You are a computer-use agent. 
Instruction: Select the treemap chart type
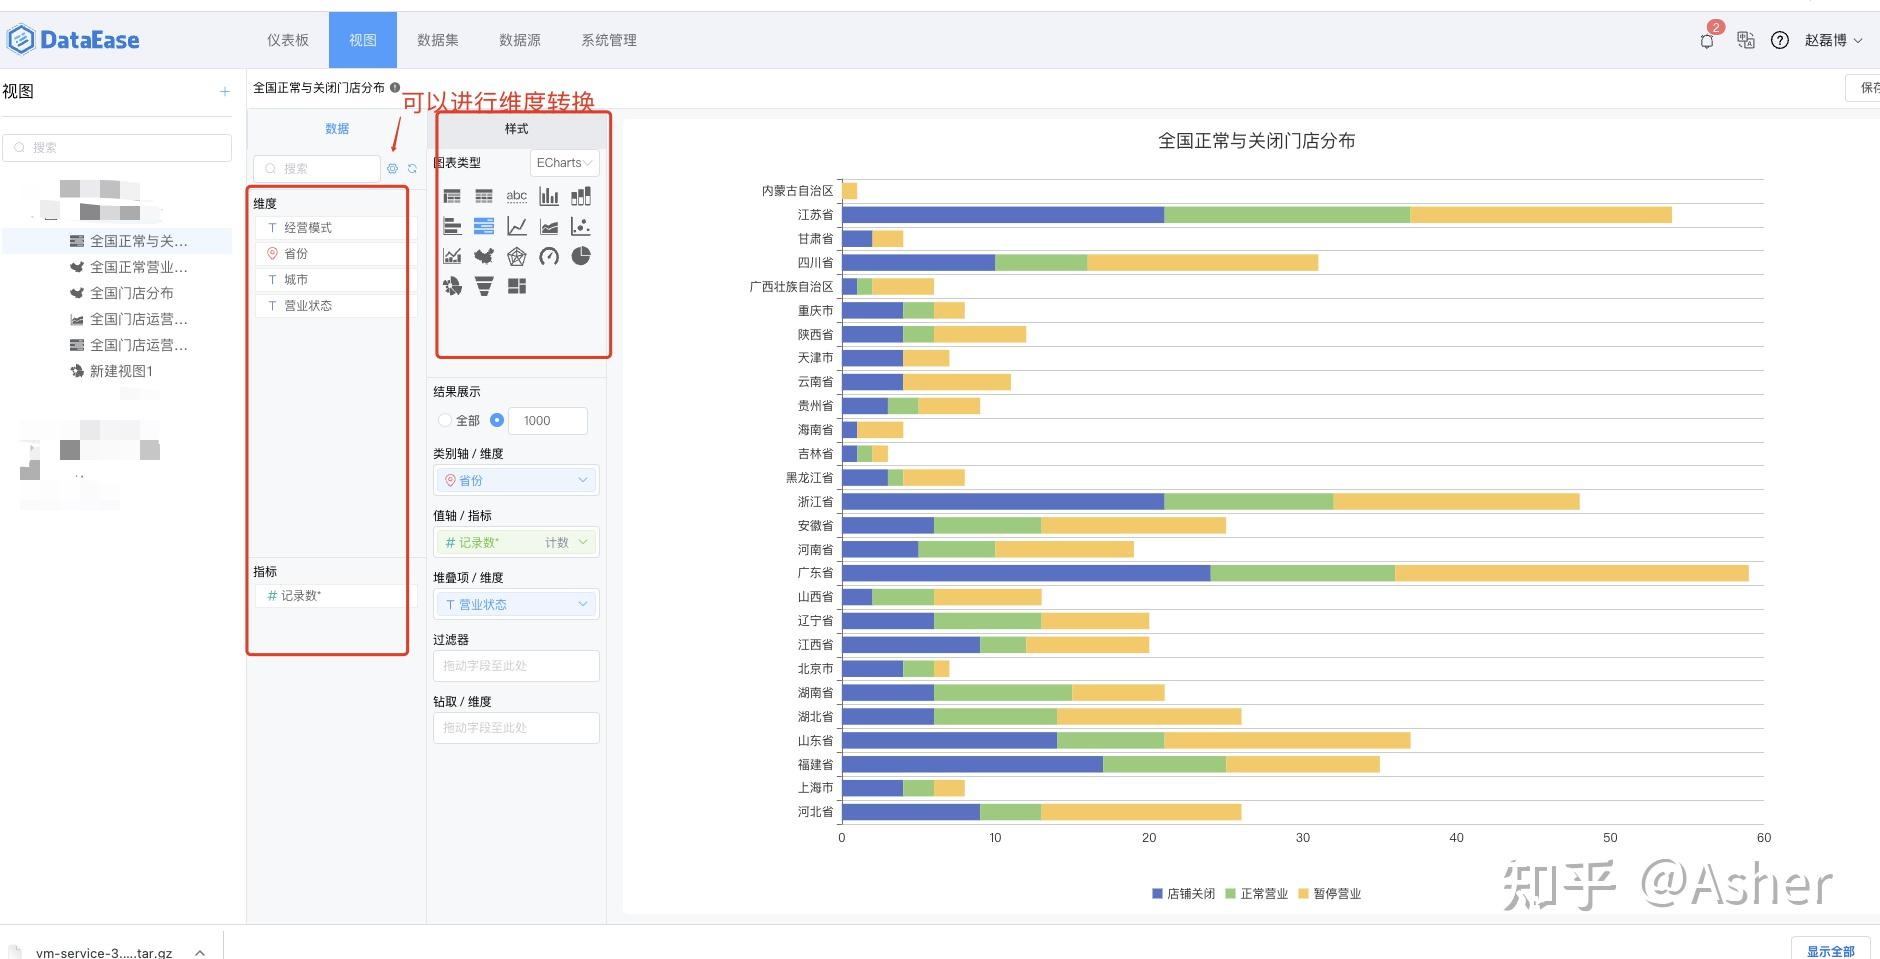pos(517,287)
